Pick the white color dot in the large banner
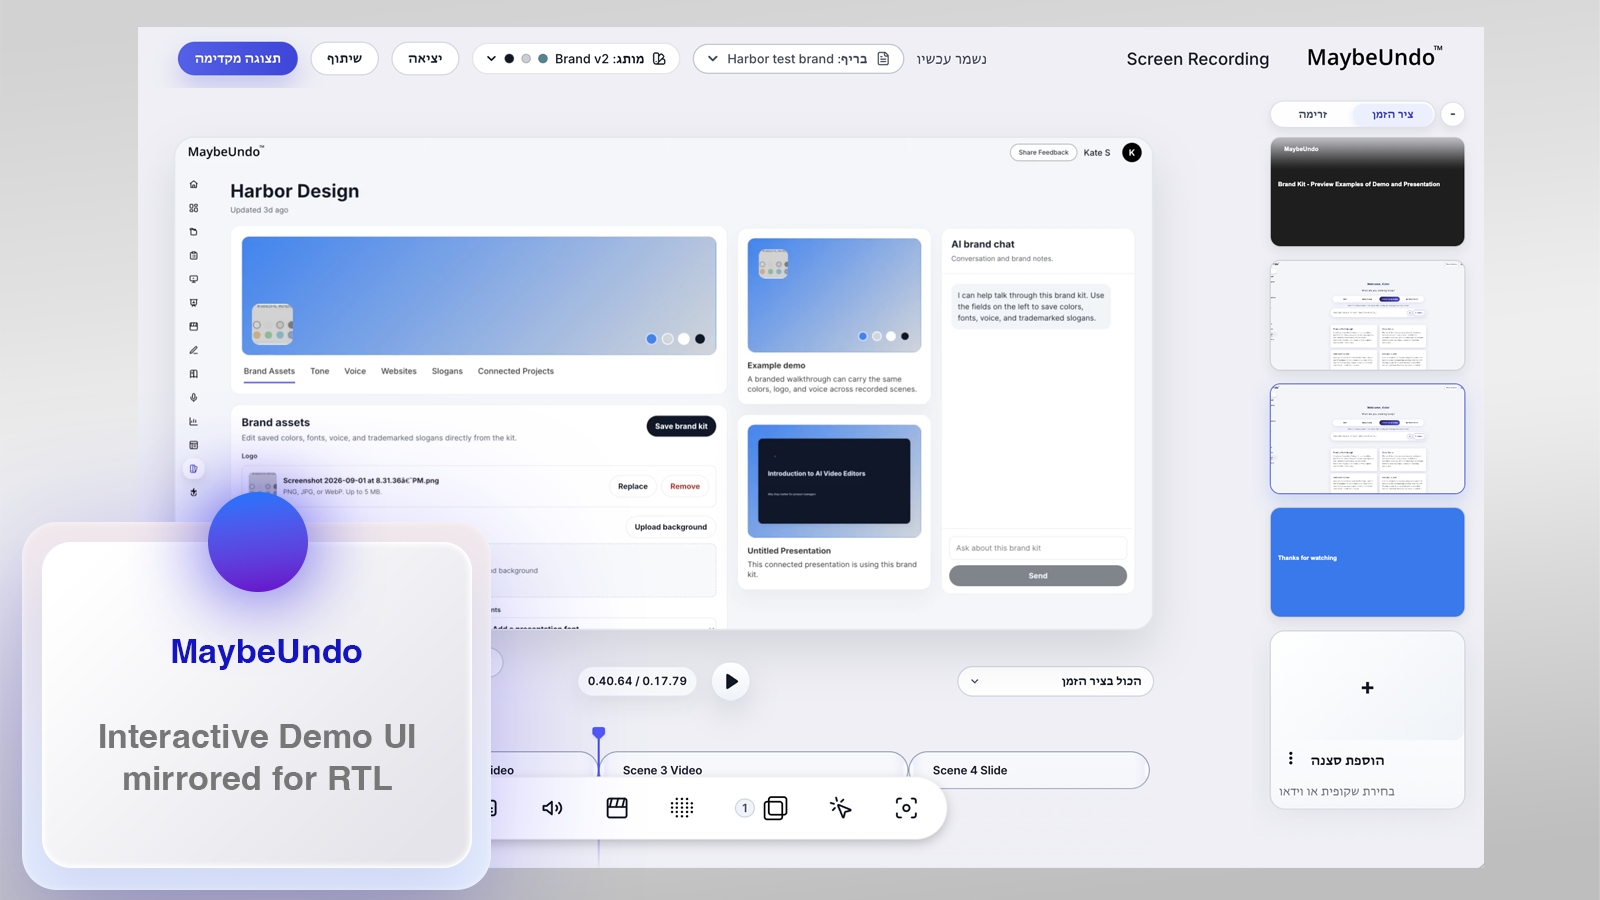The width and height of the screenshot is (1600, 900). point(684,339)
